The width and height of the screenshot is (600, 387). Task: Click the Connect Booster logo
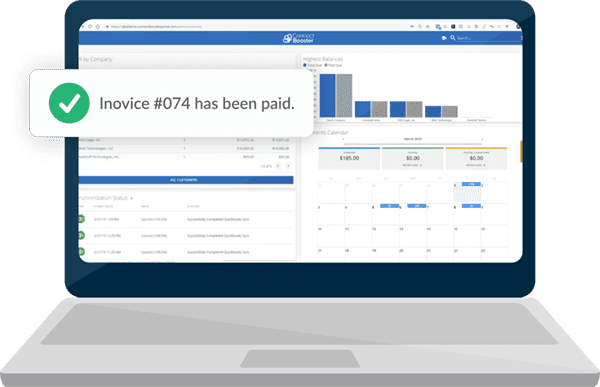(x=298, y=38)
